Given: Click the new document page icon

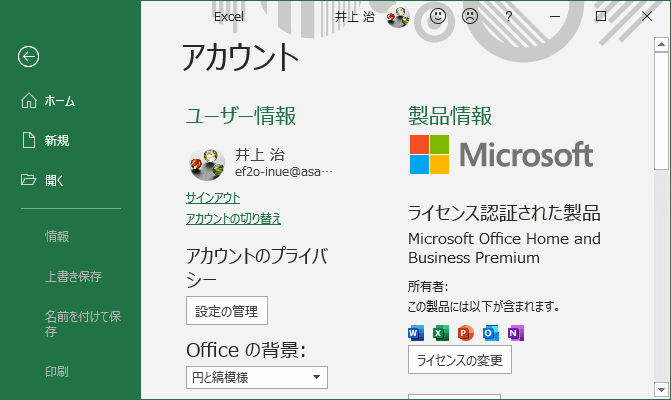Looking at the screenshot, I should click(29, 140).
